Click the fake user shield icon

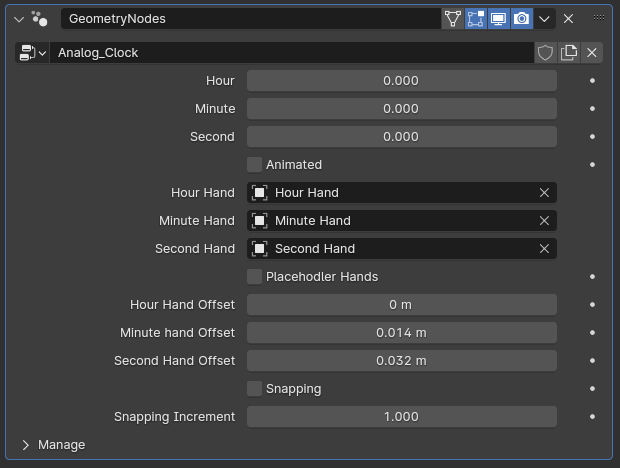[x=546, y=53]
